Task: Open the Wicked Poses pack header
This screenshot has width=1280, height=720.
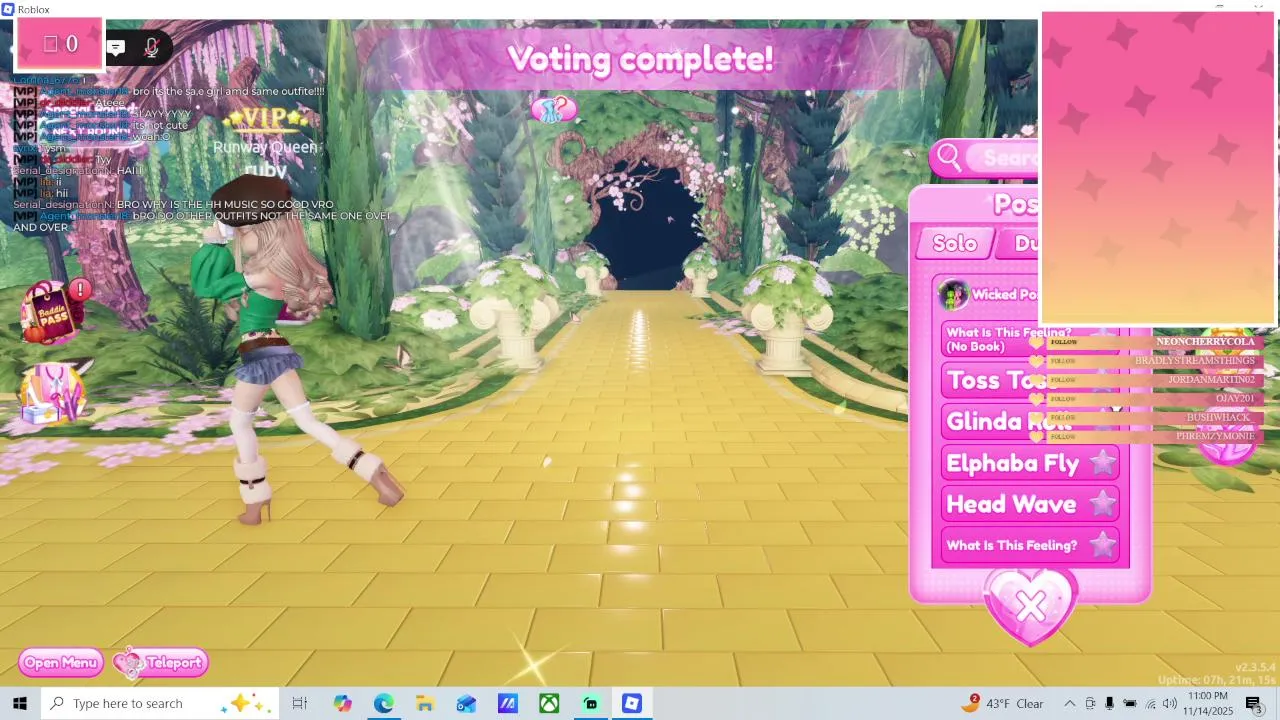Action: (x=988, y=294)
